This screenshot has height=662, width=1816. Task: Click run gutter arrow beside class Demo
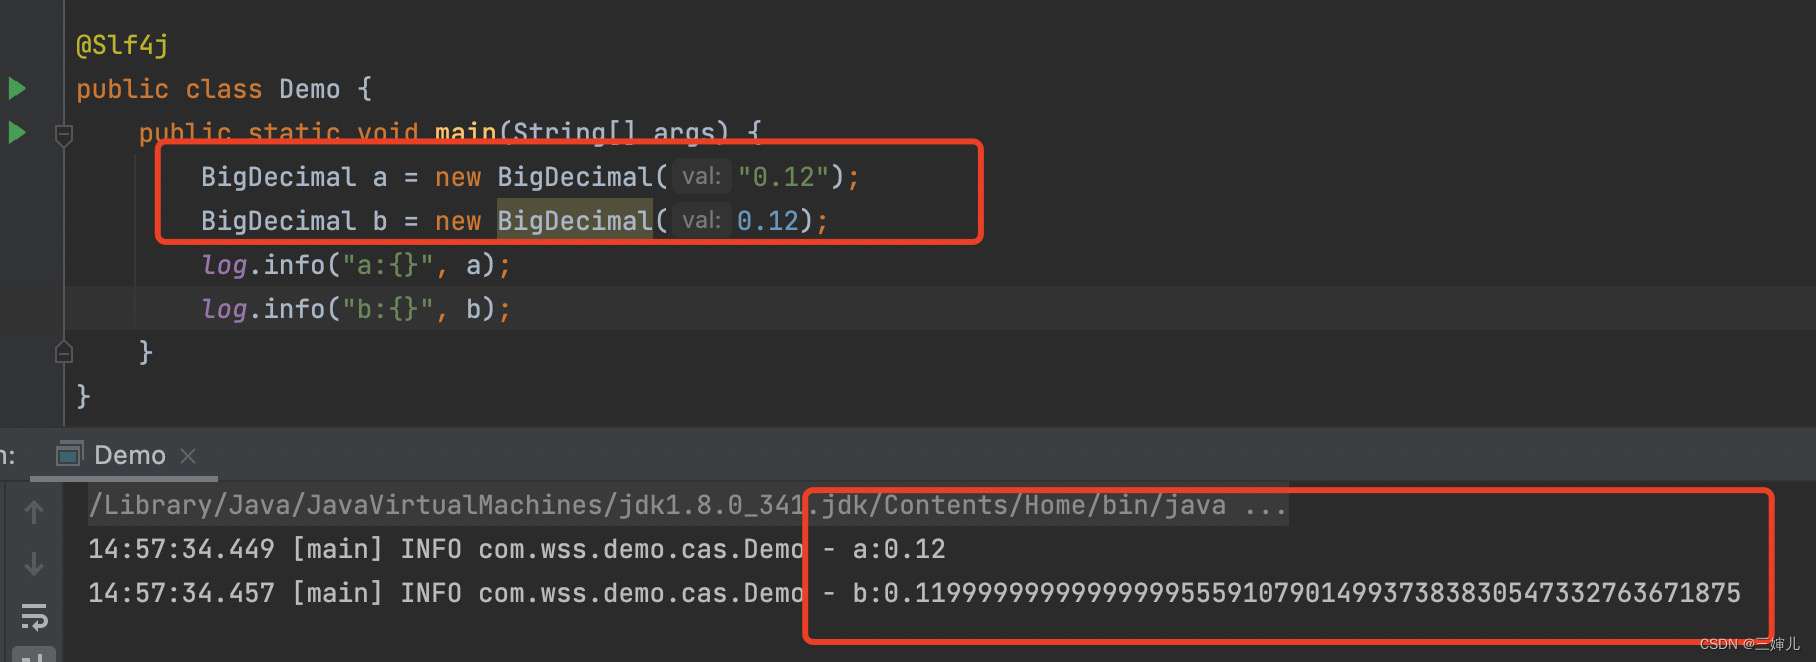point(17,89)
